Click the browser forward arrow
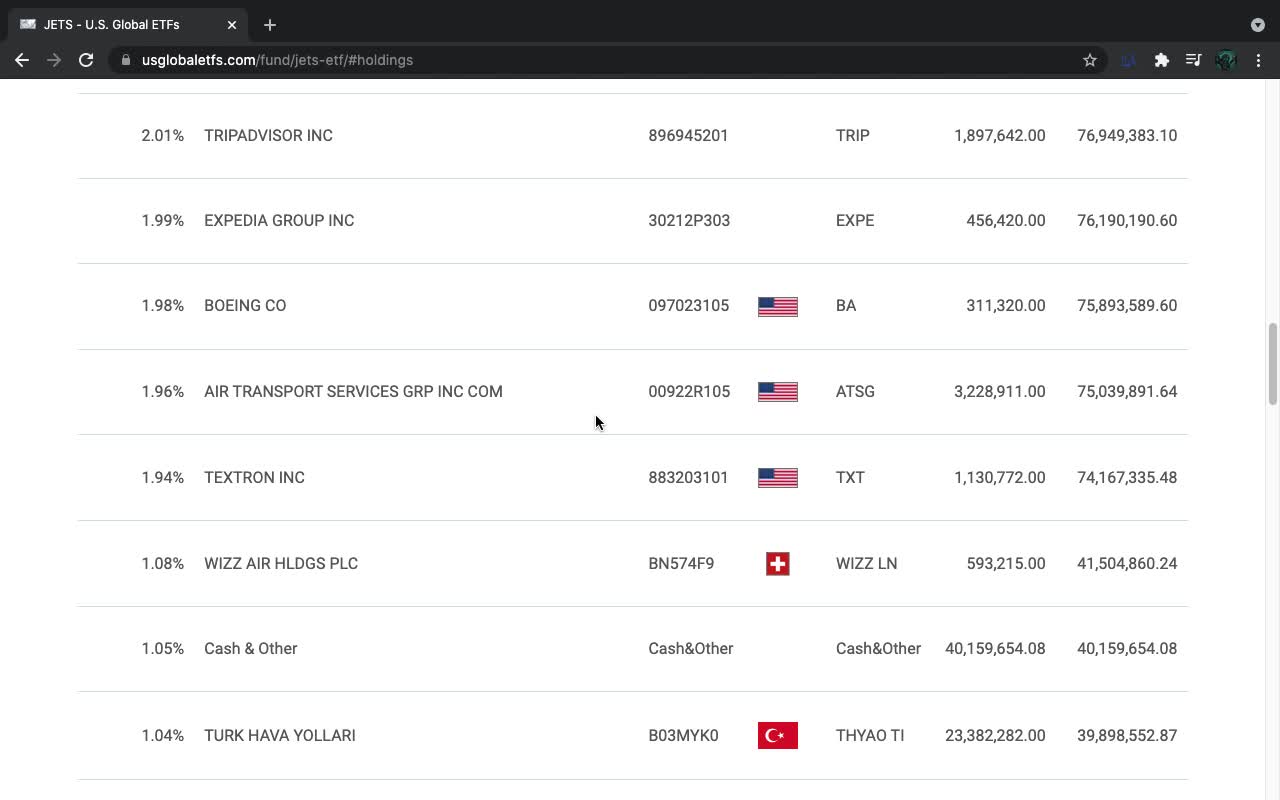Viewport: 1280px width, 800px height. [54, 60]
